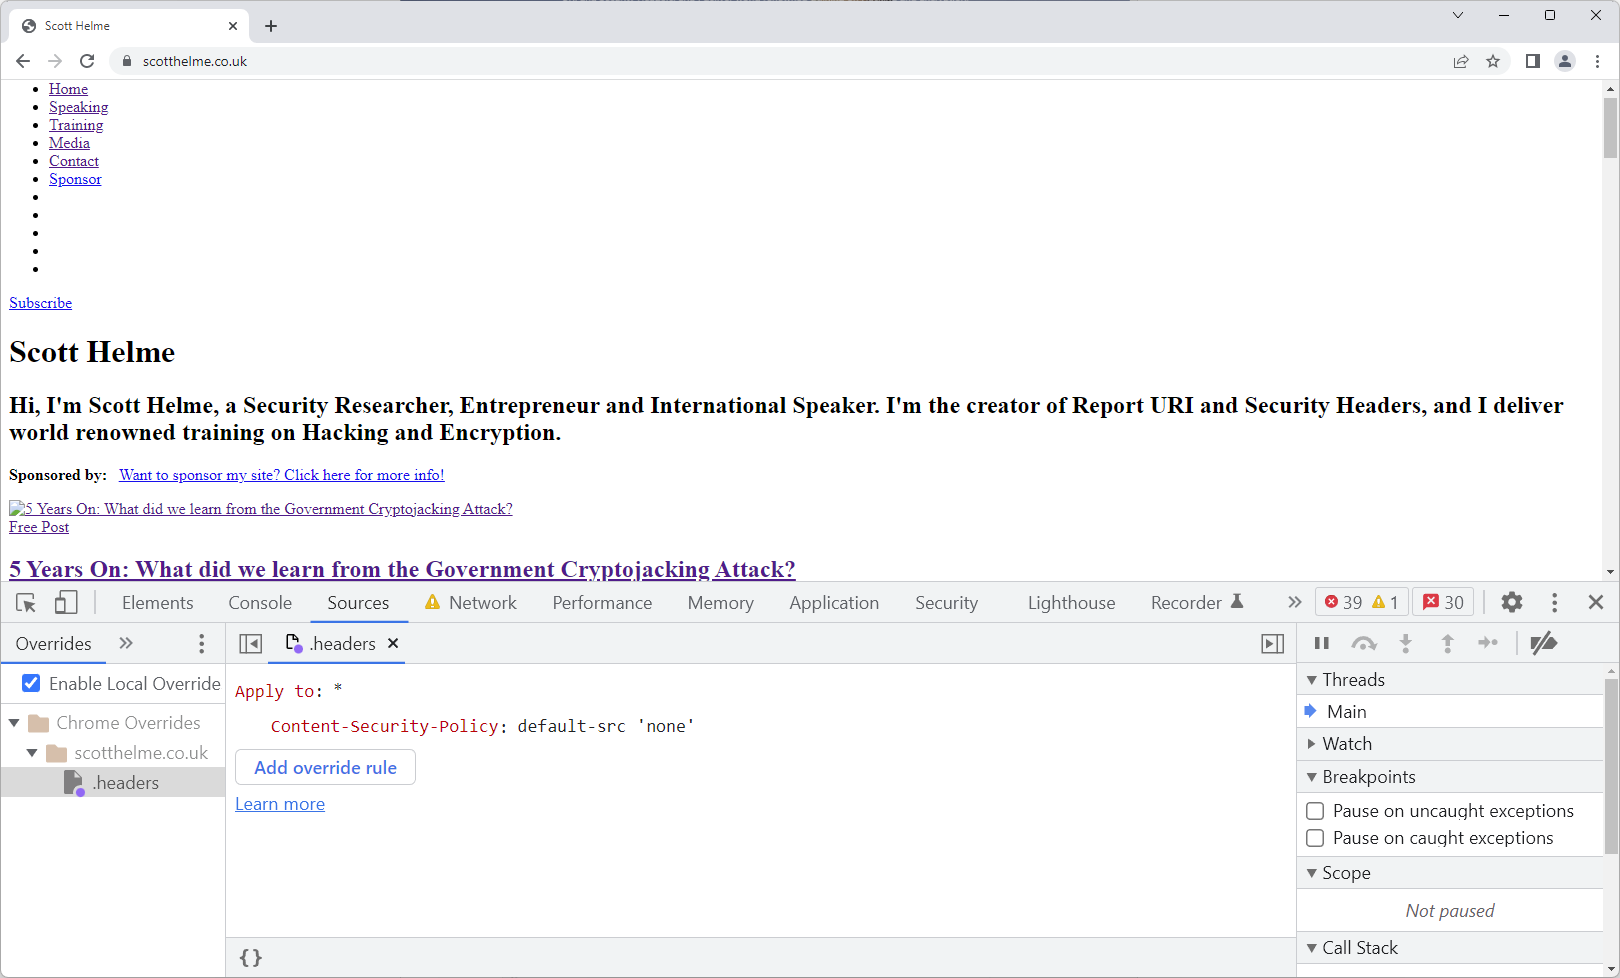Image resolution: width=1620 pixels, height=978 pixels.
Task: Expand the Call Stack section
Action: (1313, 948)
